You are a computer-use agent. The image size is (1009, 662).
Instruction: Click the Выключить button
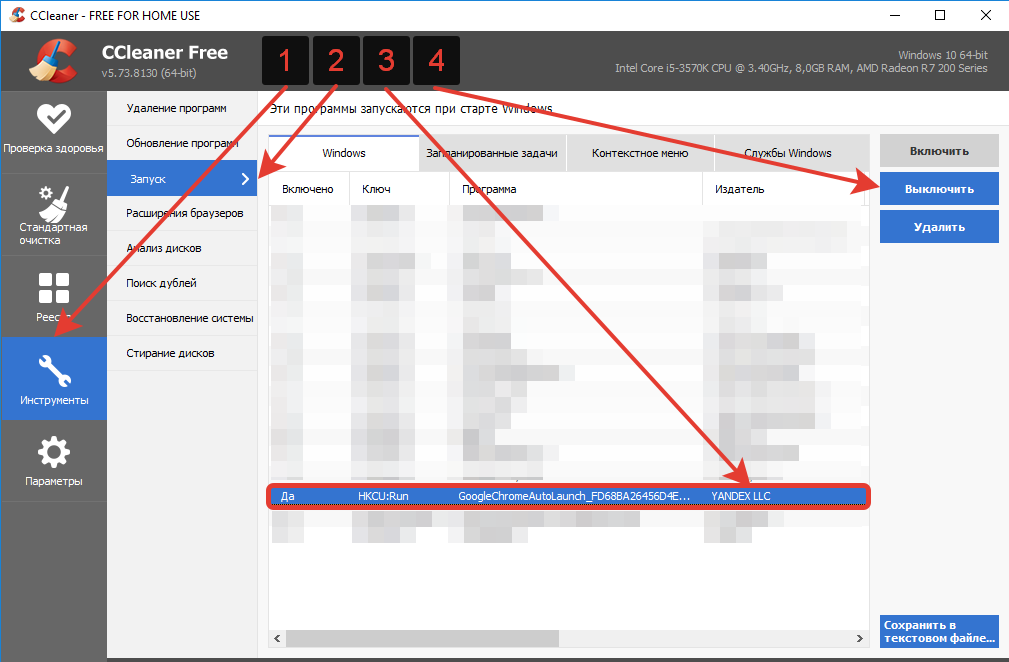(939, 188)
